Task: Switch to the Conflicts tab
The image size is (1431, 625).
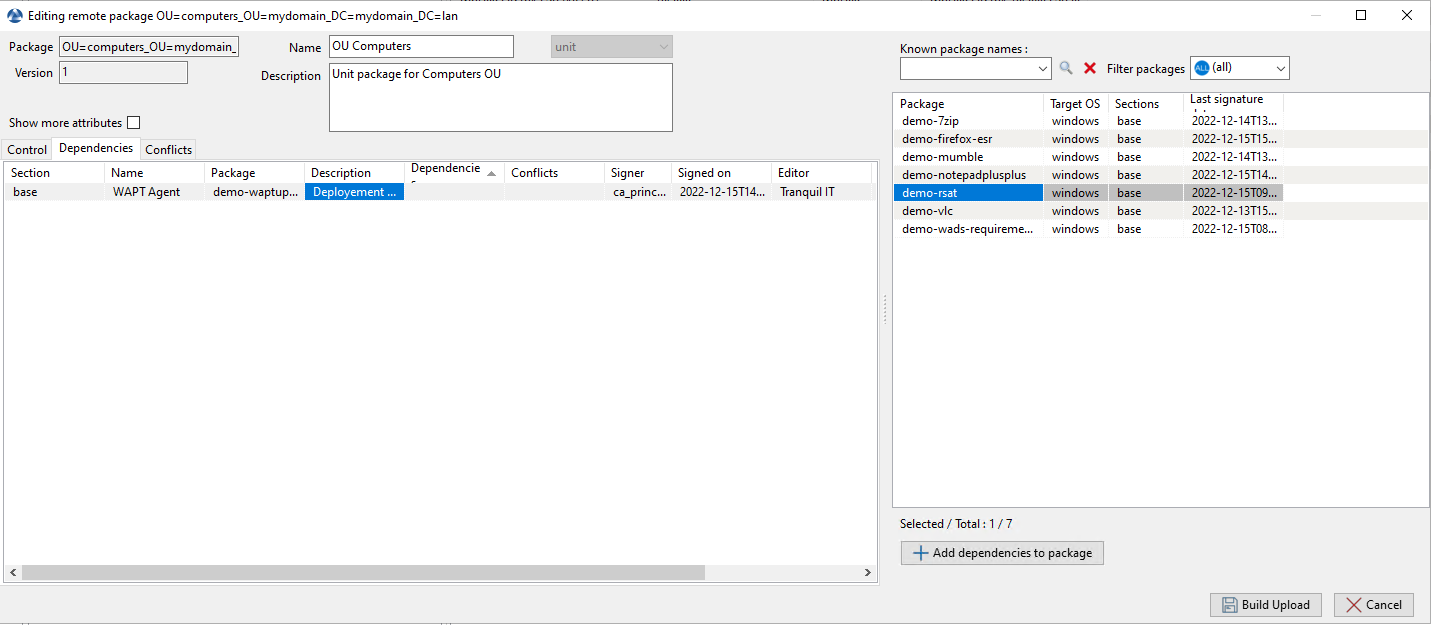Action: coord(168,149)
